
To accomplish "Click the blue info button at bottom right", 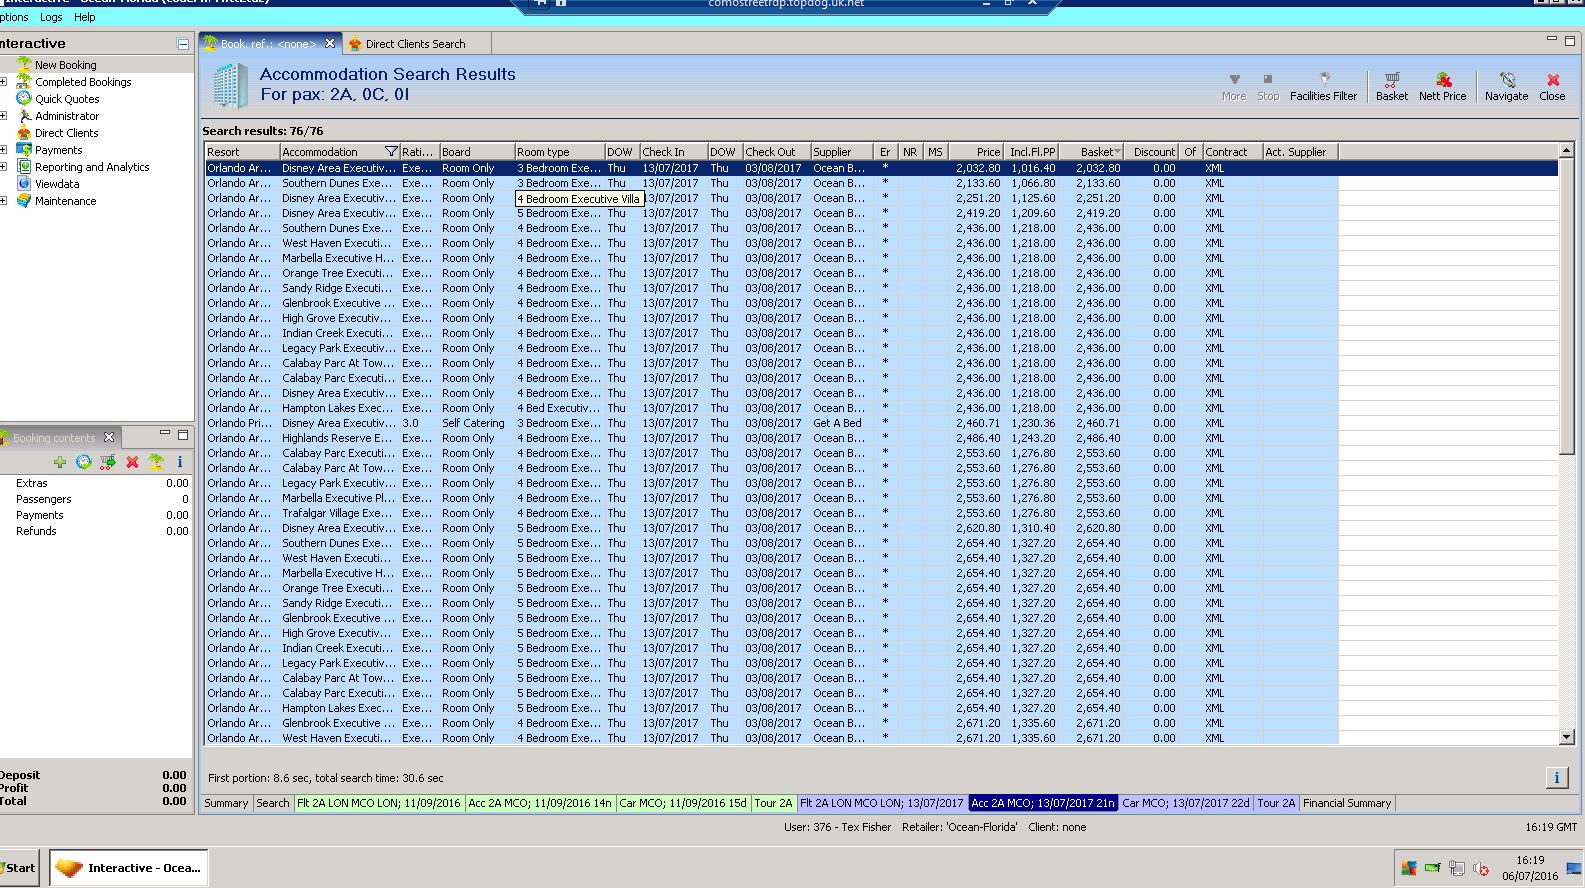I will 1556,777.
